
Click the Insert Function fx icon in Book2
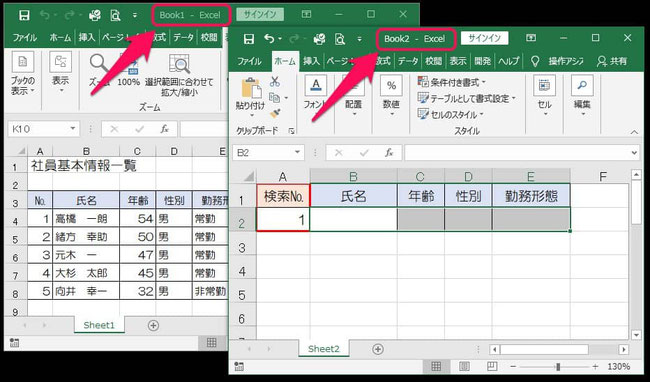coord(389,152)
